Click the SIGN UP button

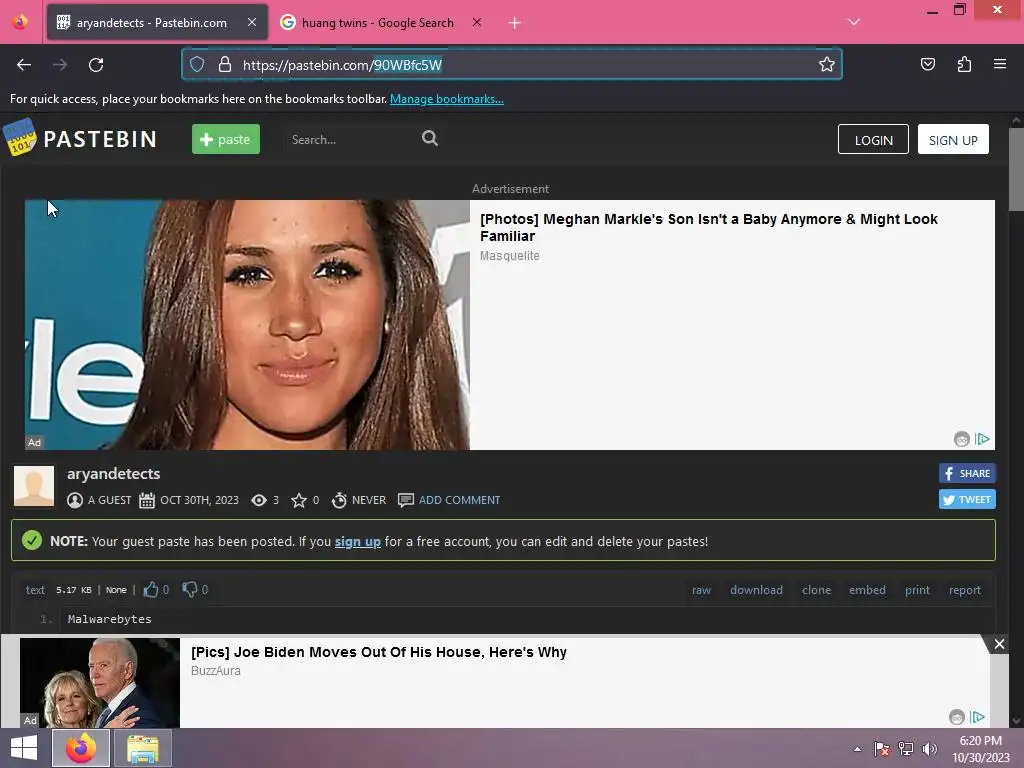pyautogui.click(x=953, y=139)
